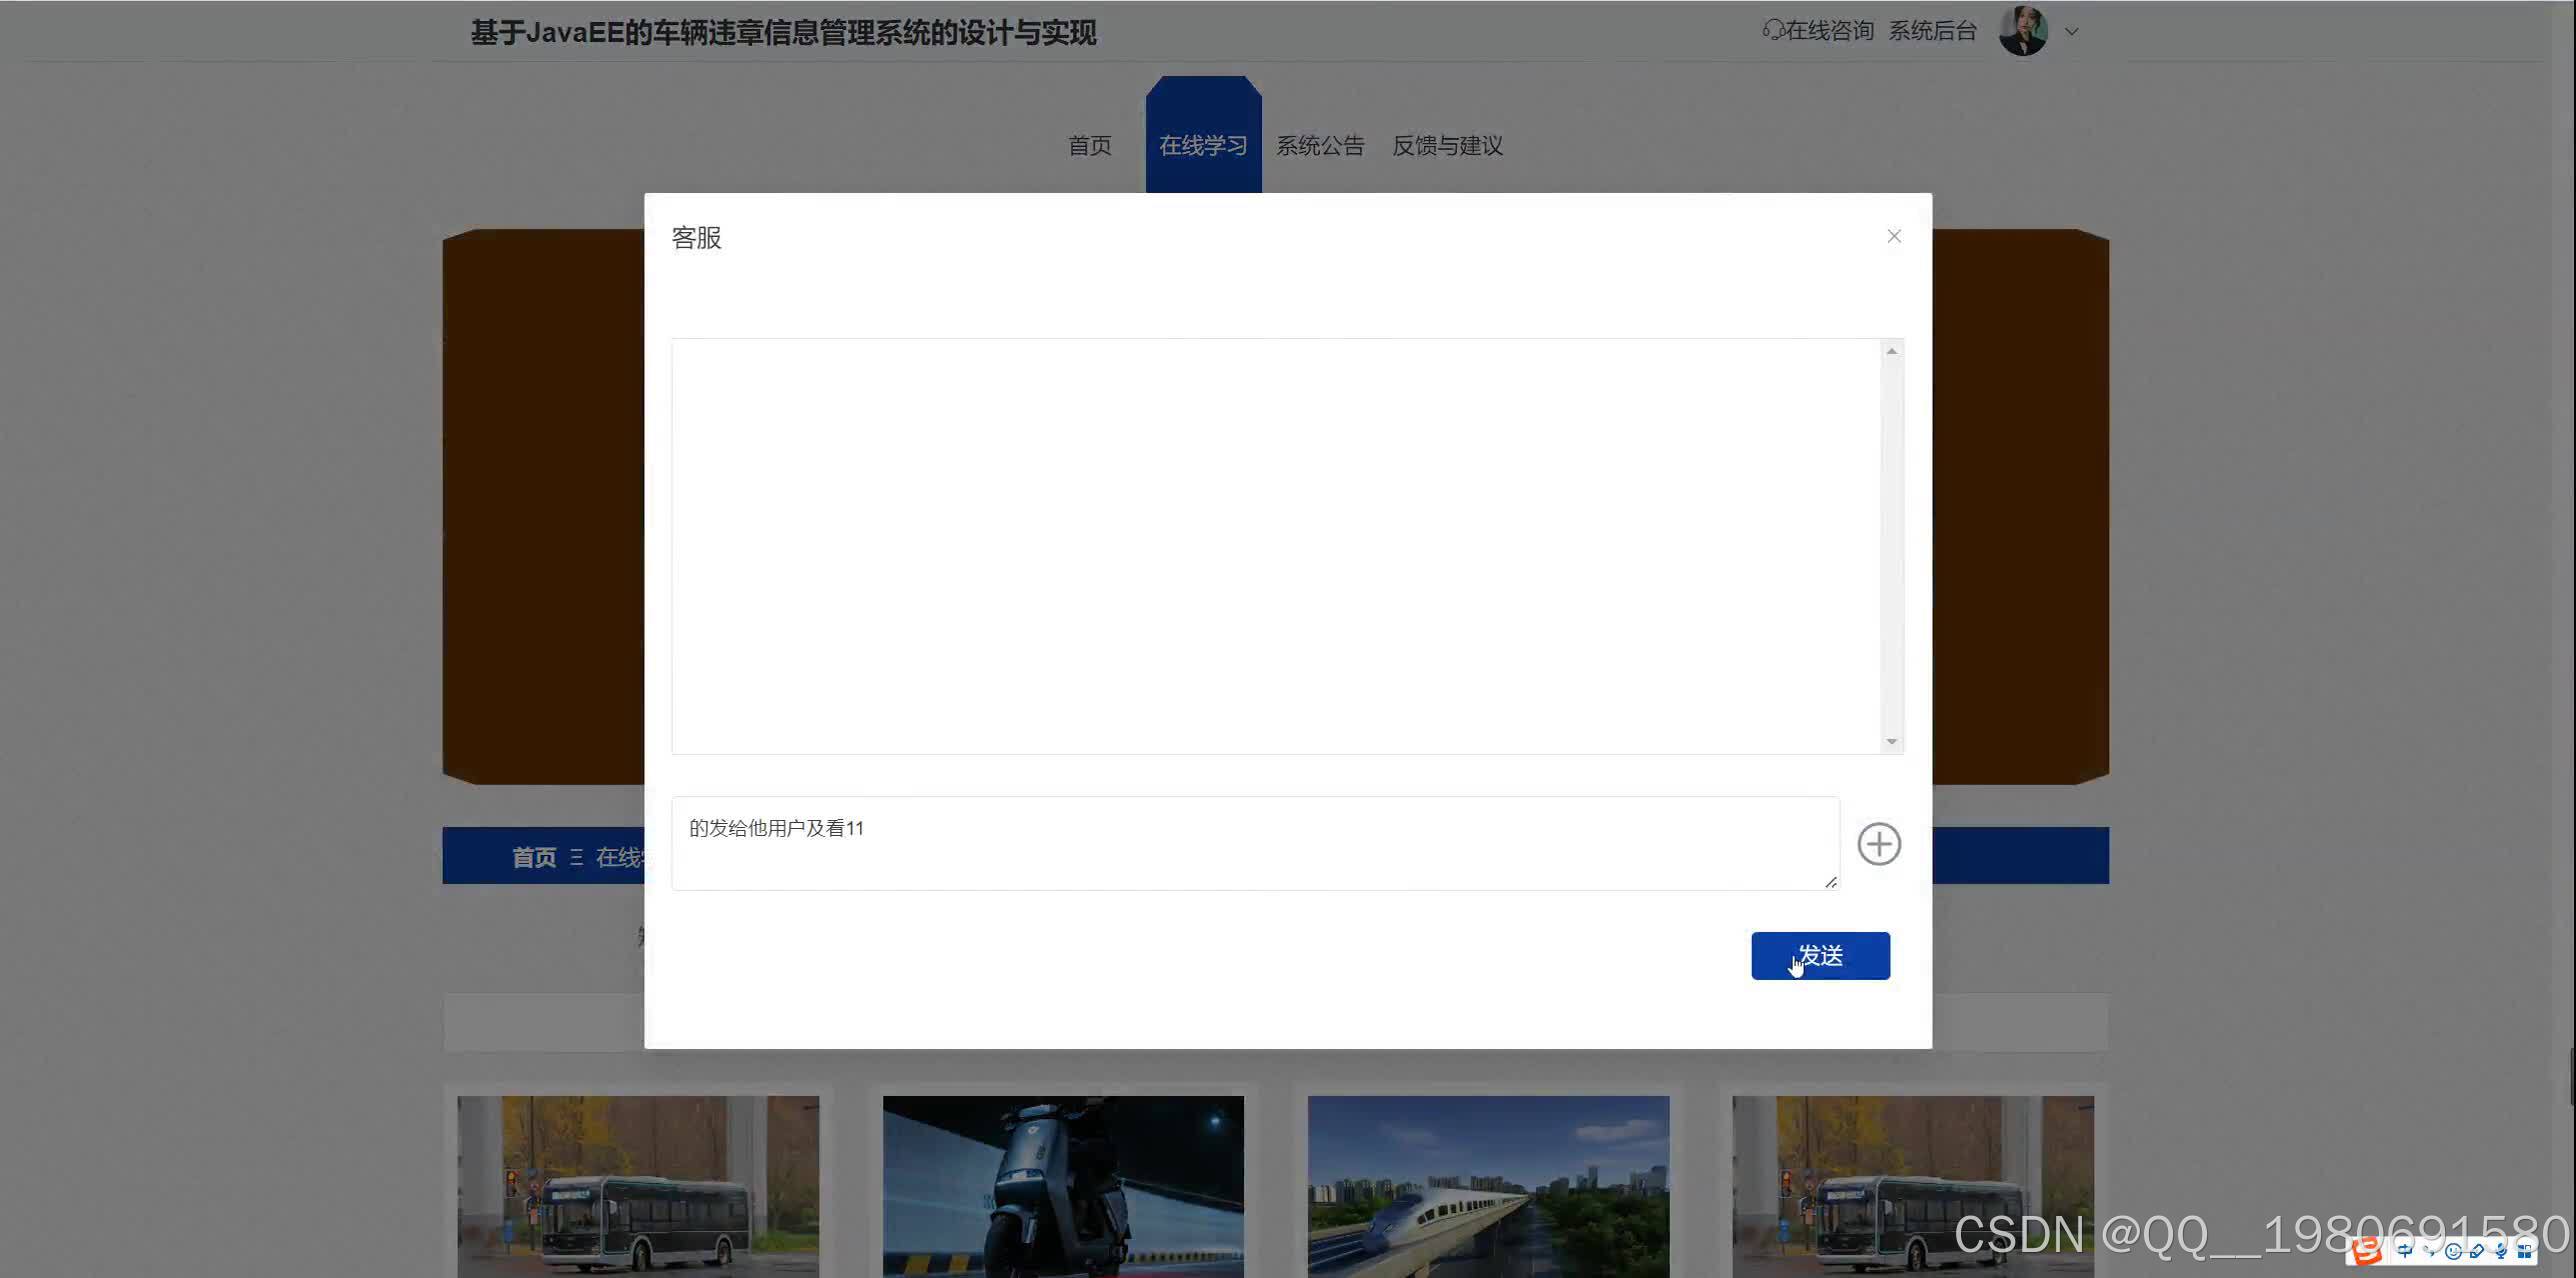Image resolution: width=2576 pixels, height=1278 pixels.
Task: Switch to the 系统公告 tab
Action: [1321, 146]
